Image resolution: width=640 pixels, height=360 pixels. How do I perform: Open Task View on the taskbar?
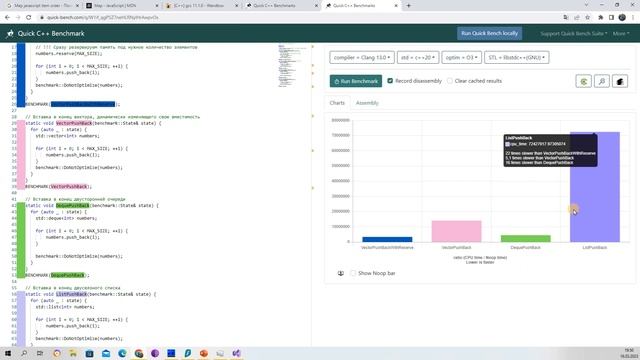point(40,353)
